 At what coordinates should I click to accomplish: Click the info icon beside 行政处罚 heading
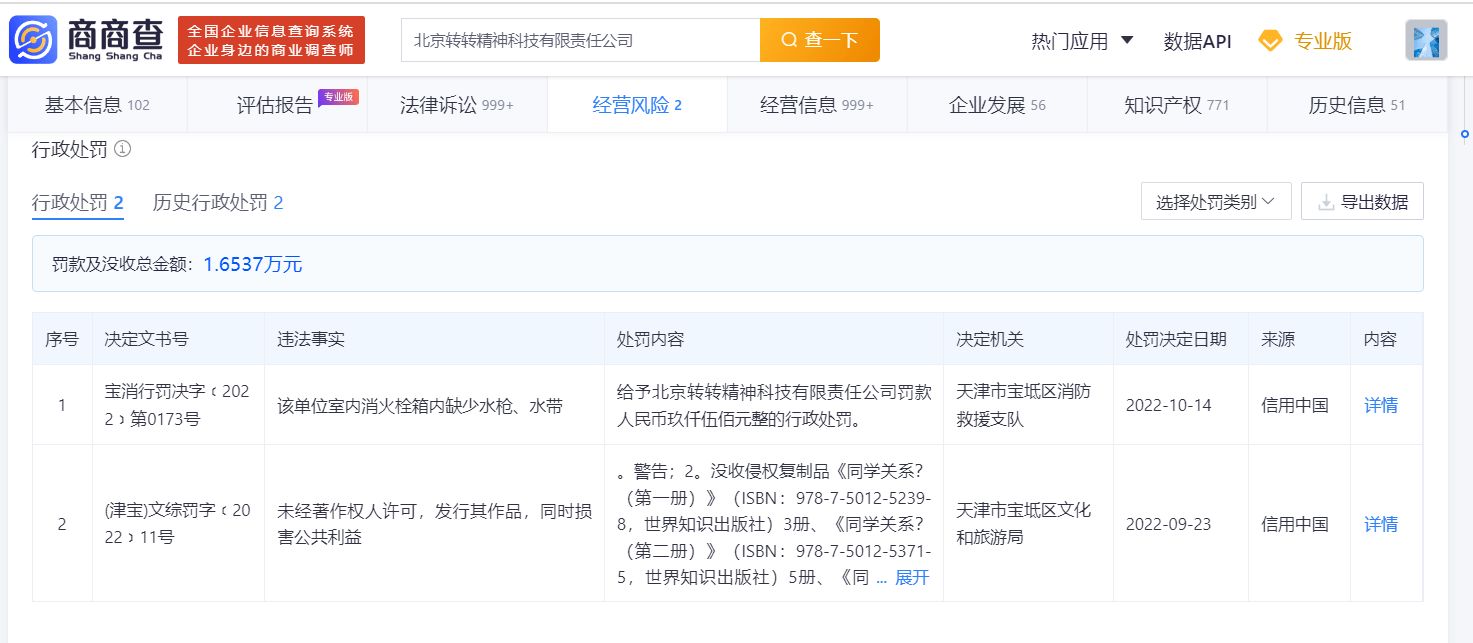click(123, 149)
